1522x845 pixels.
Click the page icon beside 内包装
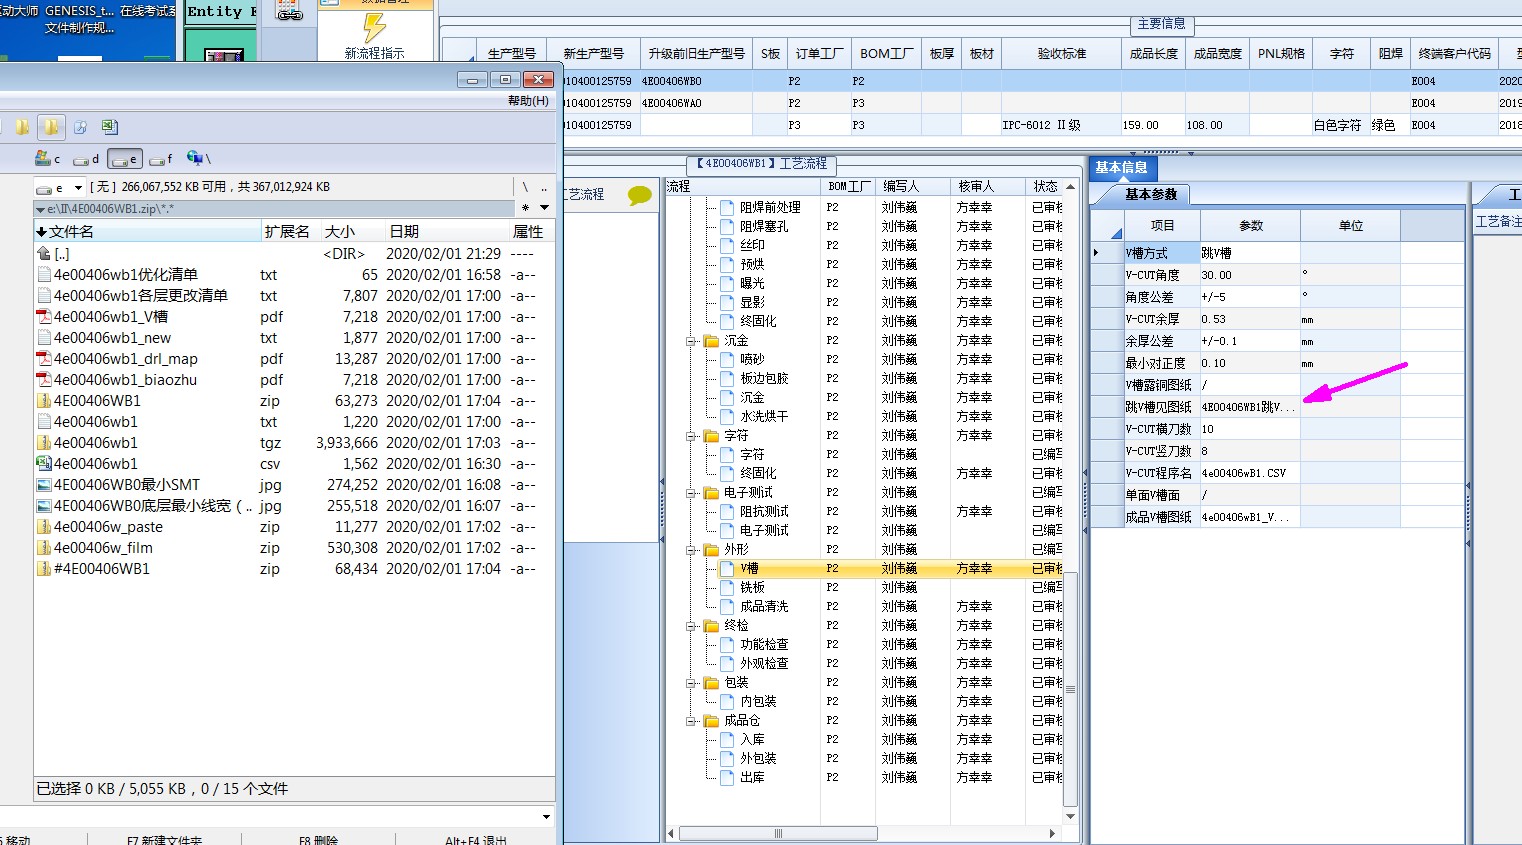[x=728, y=702]
